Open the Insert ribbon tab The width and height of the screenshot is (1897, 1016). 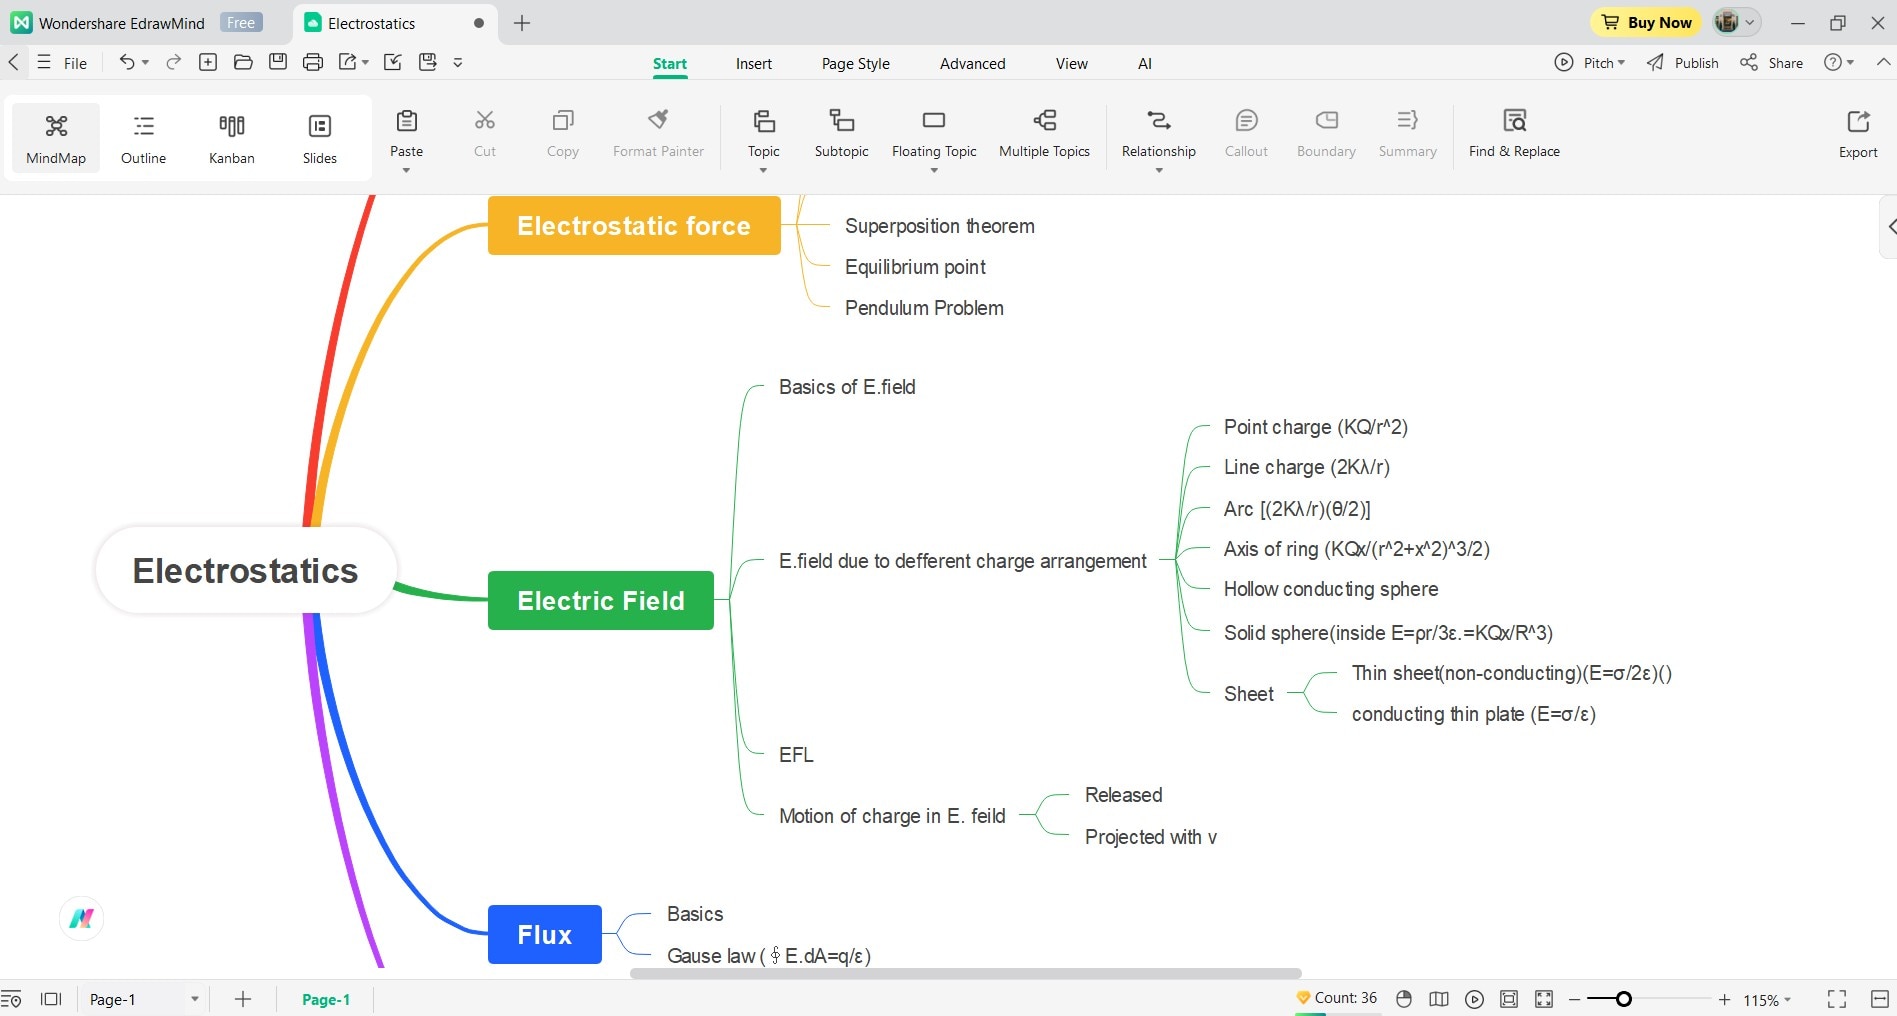tap(753, 63)
